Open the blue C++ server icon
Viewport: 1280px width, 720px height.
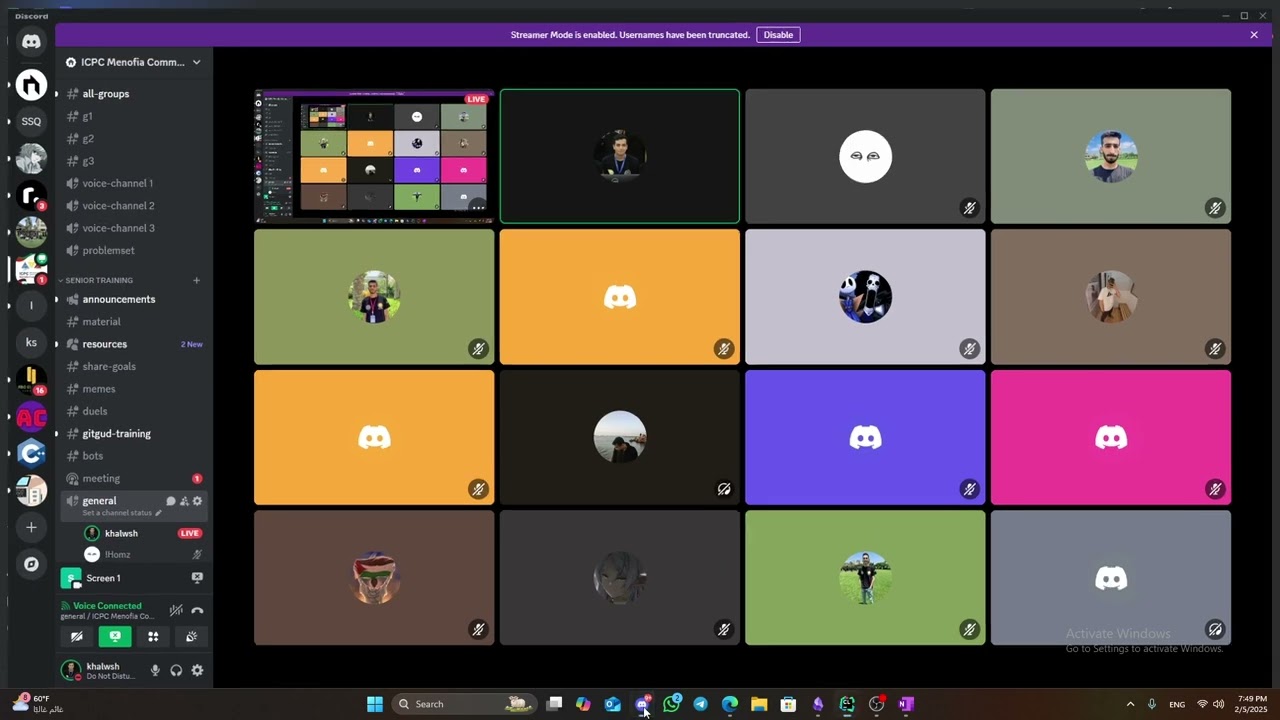(31, 454)
